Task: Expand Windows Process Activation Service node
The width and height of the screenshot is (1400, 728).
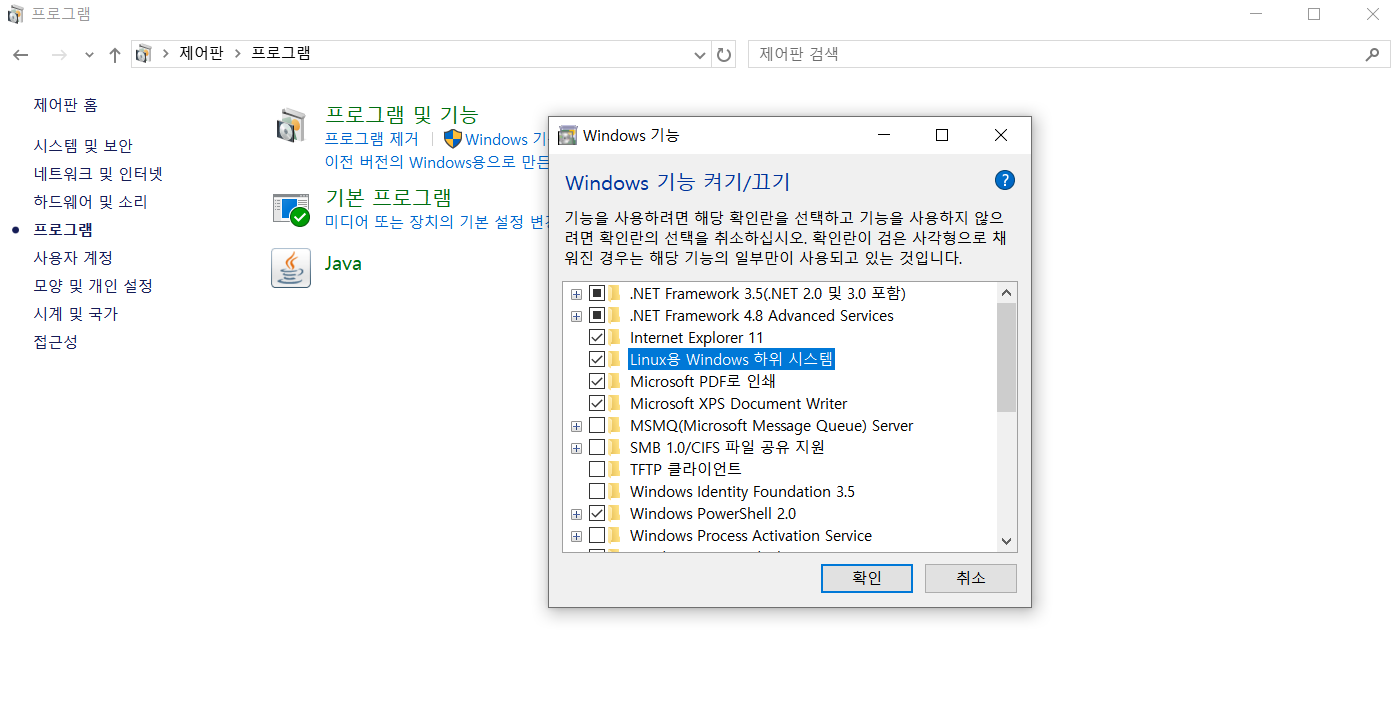Action: click(x=576, y=536)
